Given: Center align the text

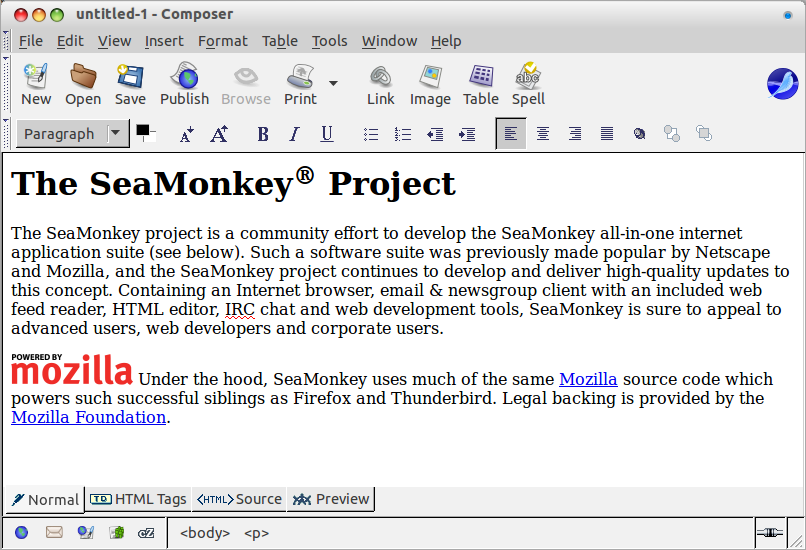Looking at the screenshot, I should pyautogui.click(x=543, y=134).
